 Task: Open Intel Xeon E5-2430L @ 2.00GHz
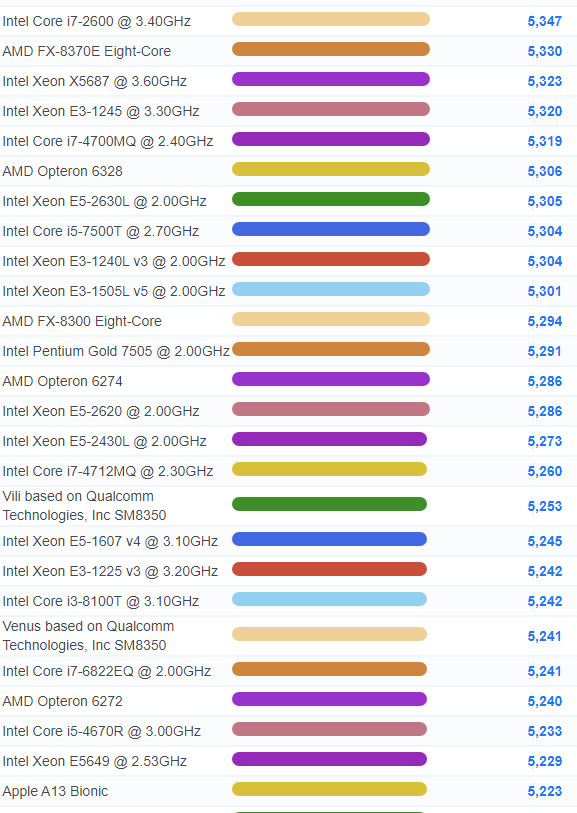[104, 442]
